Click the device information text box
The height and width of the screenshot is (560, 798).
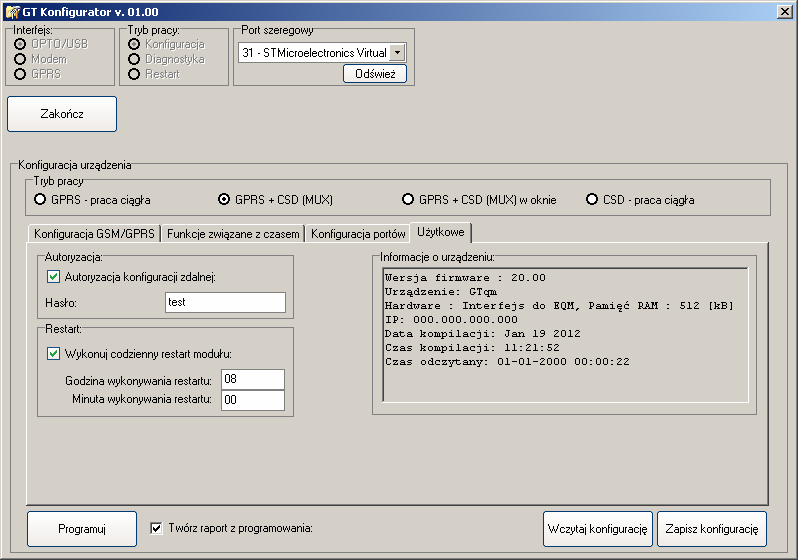[x=565, y=335]
